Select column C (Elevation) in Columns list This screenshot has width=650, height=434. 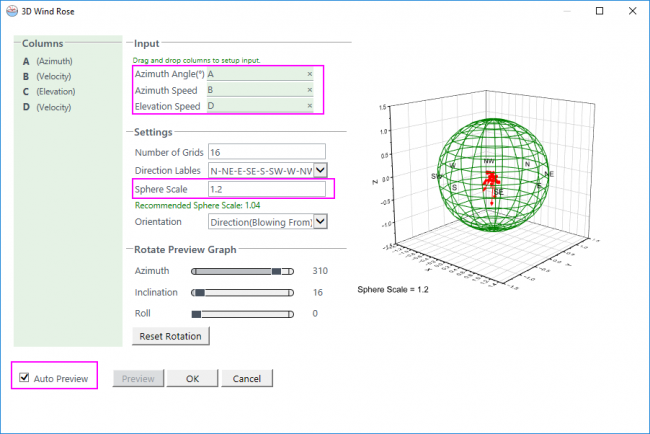49,92
